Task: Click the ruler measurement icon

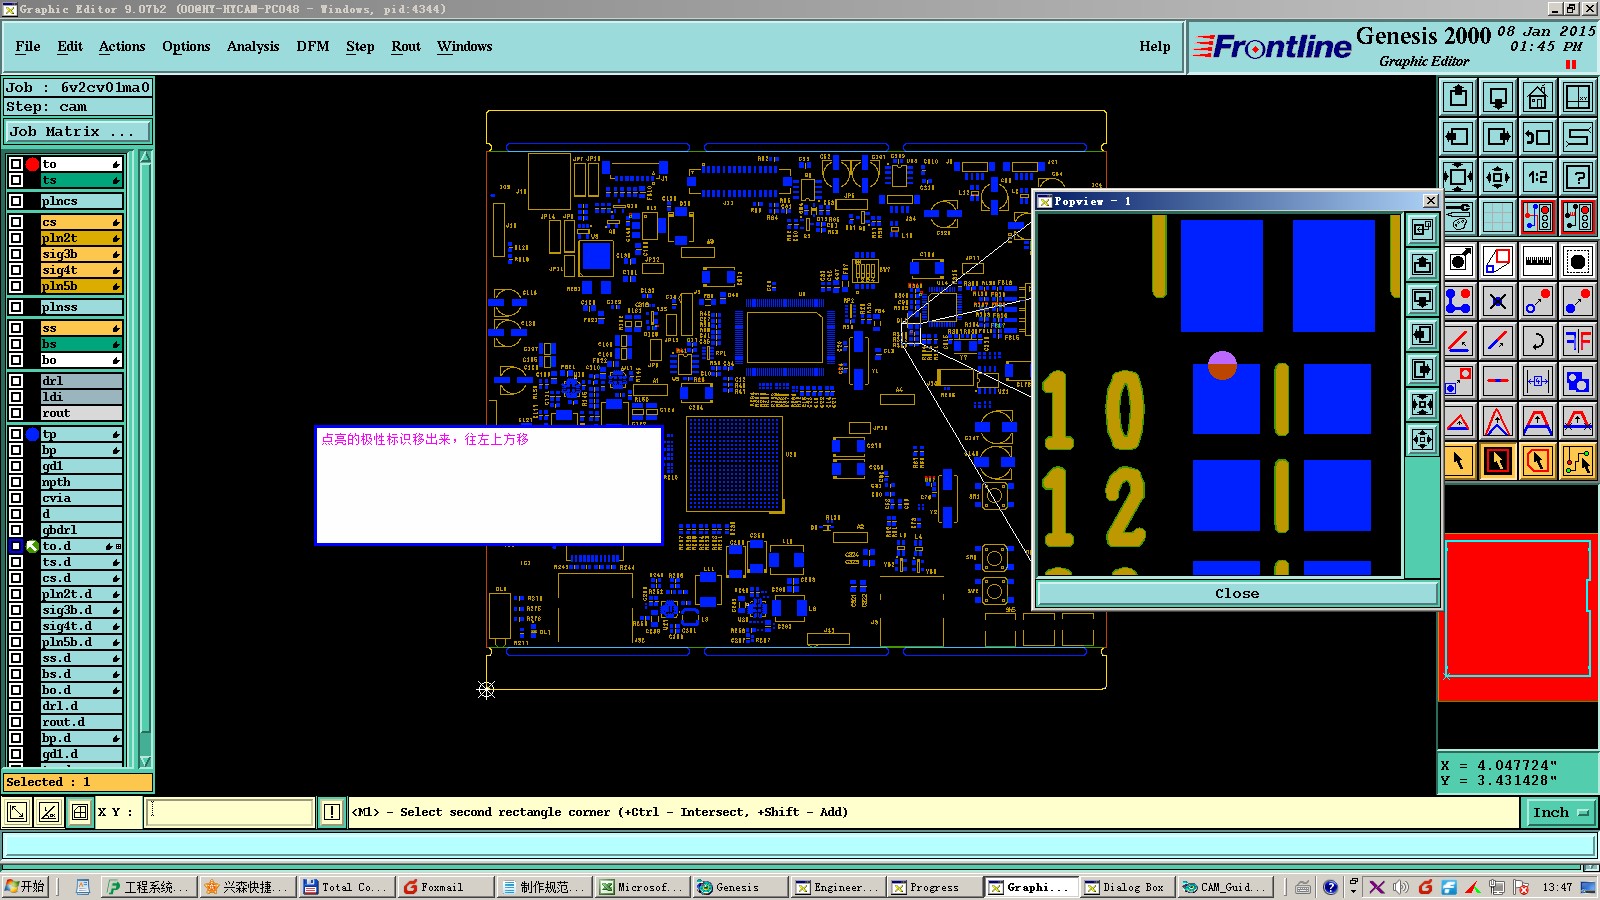Action: click(x=1538, y=262)
